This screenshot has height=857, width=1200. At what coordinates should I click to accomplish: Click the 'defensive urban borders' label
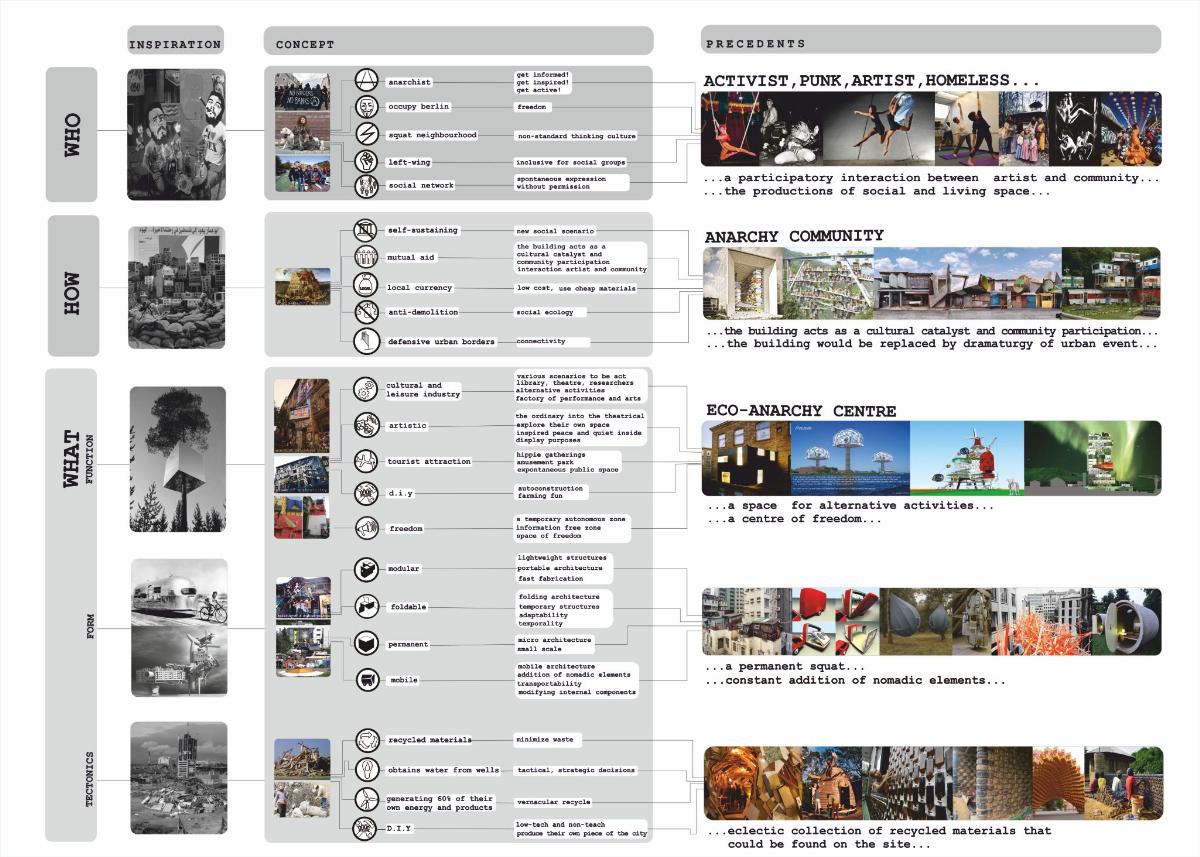point(441,342)
